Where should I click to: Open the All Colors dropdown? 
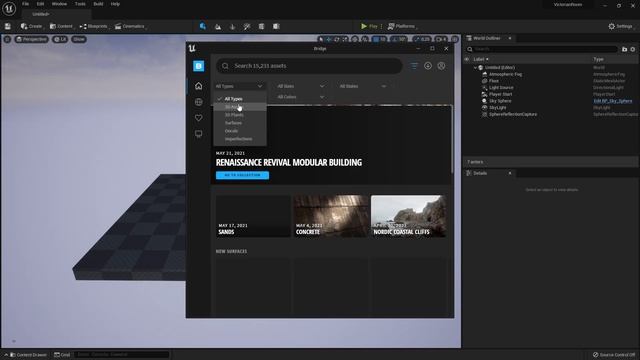[301, 97]
